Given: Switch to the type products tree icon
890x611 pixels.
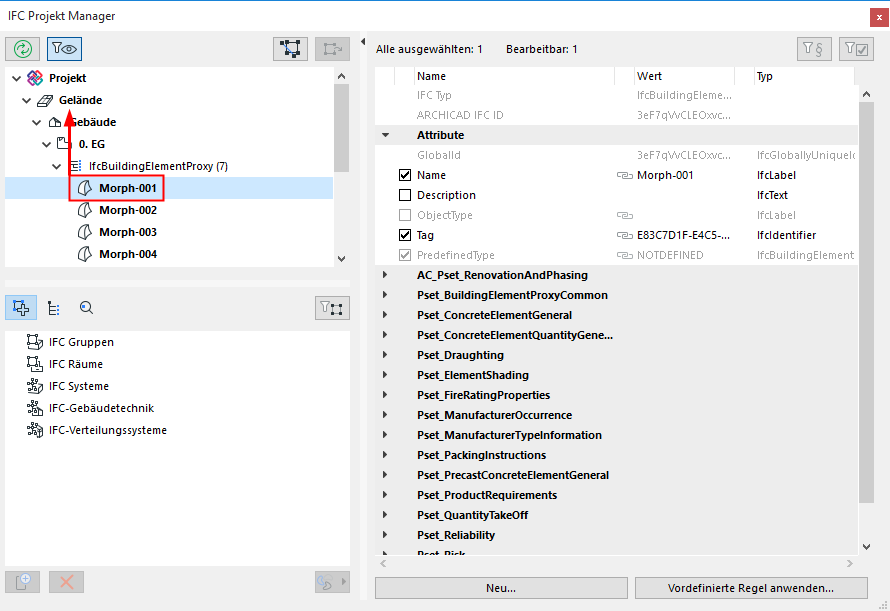Looking at the screenshot, I should click(54, 308).
